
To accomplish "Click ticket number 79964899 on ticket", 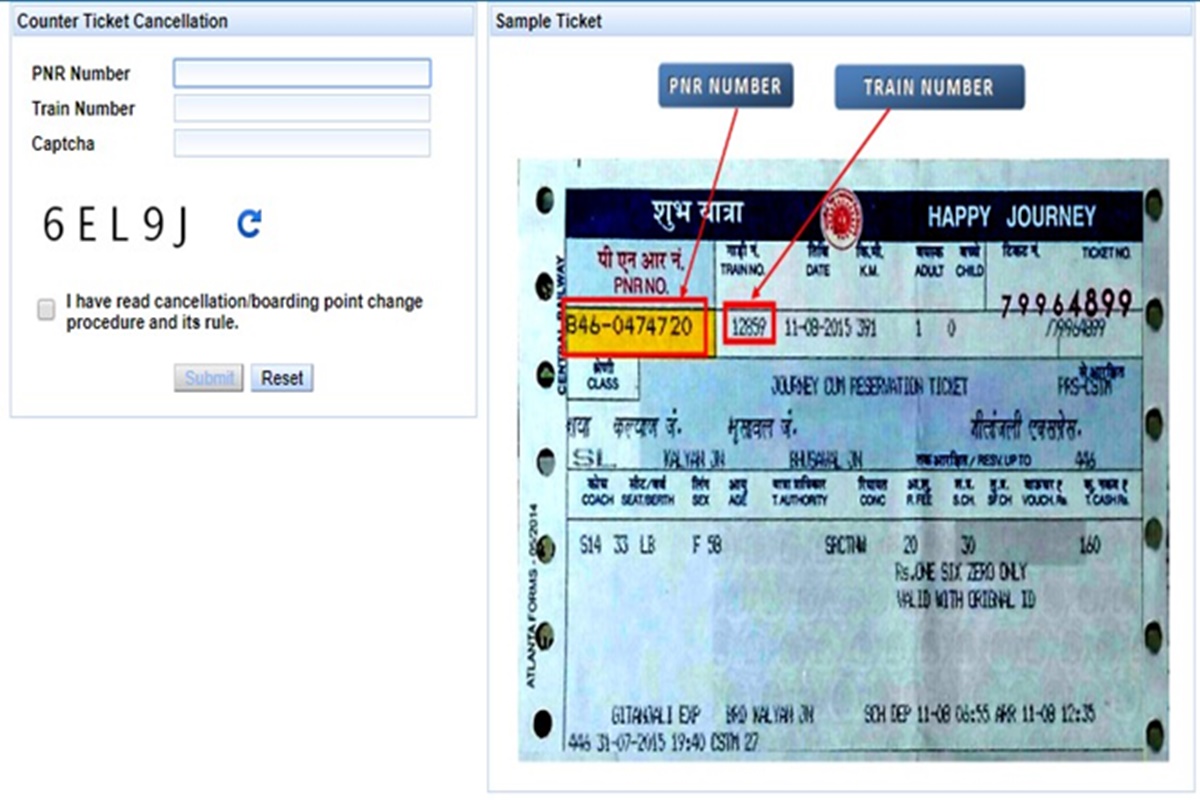I will coord(1066,303).
